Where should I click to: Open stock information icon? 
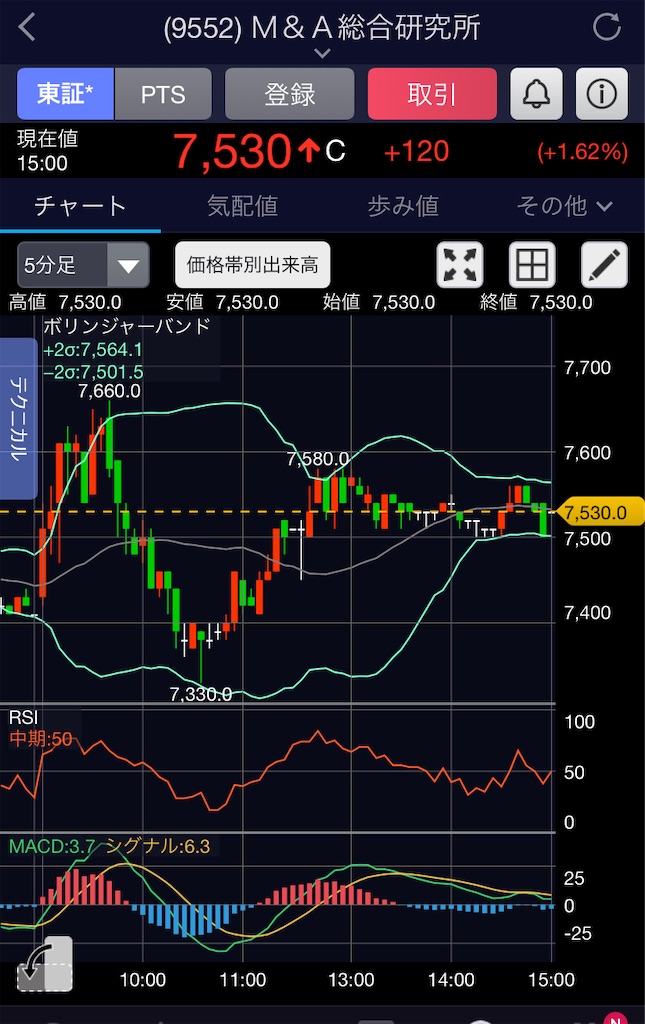[x=601, y=94]
